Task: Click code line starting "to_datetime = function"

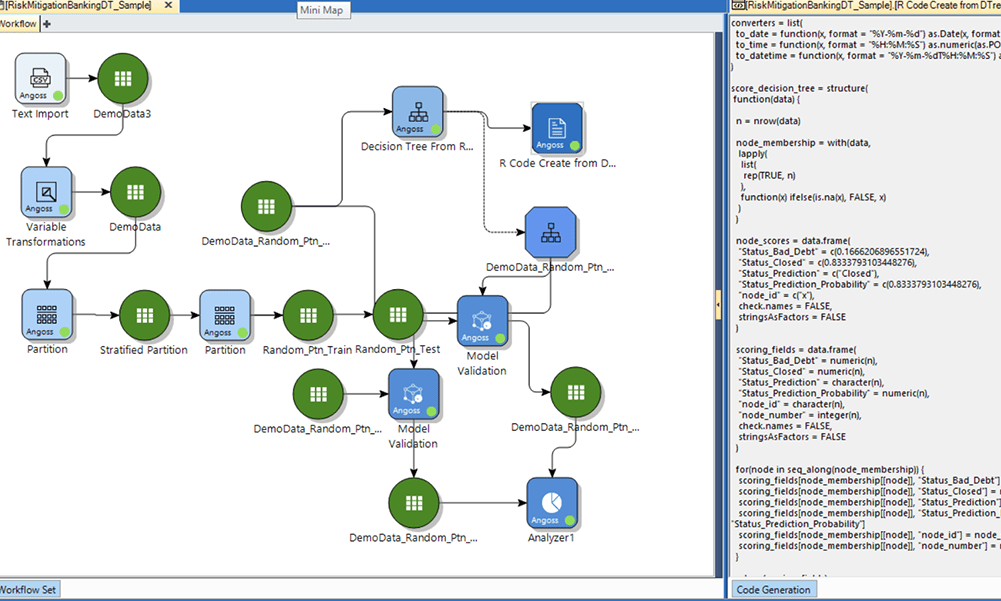Action: click(868, 56)
